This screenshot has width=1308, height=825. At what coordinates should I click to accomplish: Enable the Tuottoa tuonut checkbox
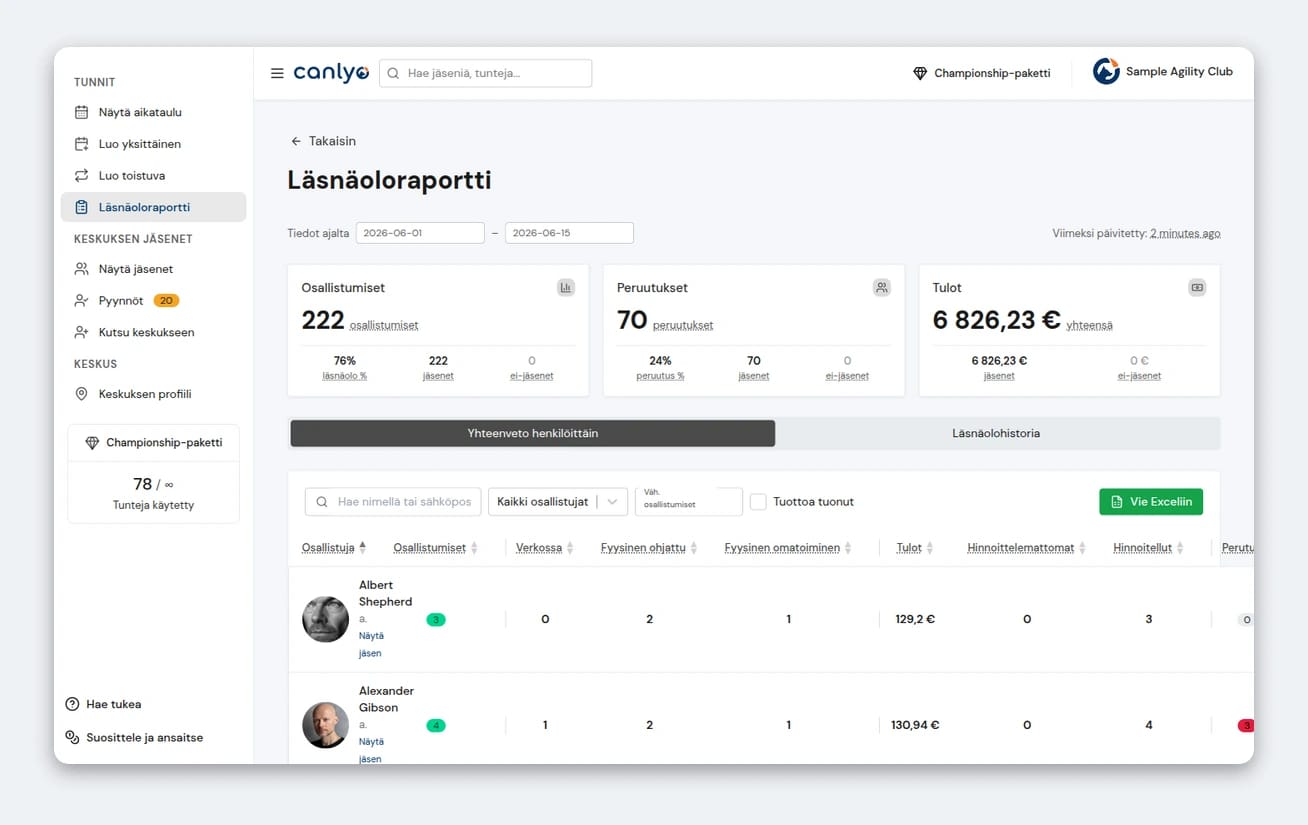point(758,502)
